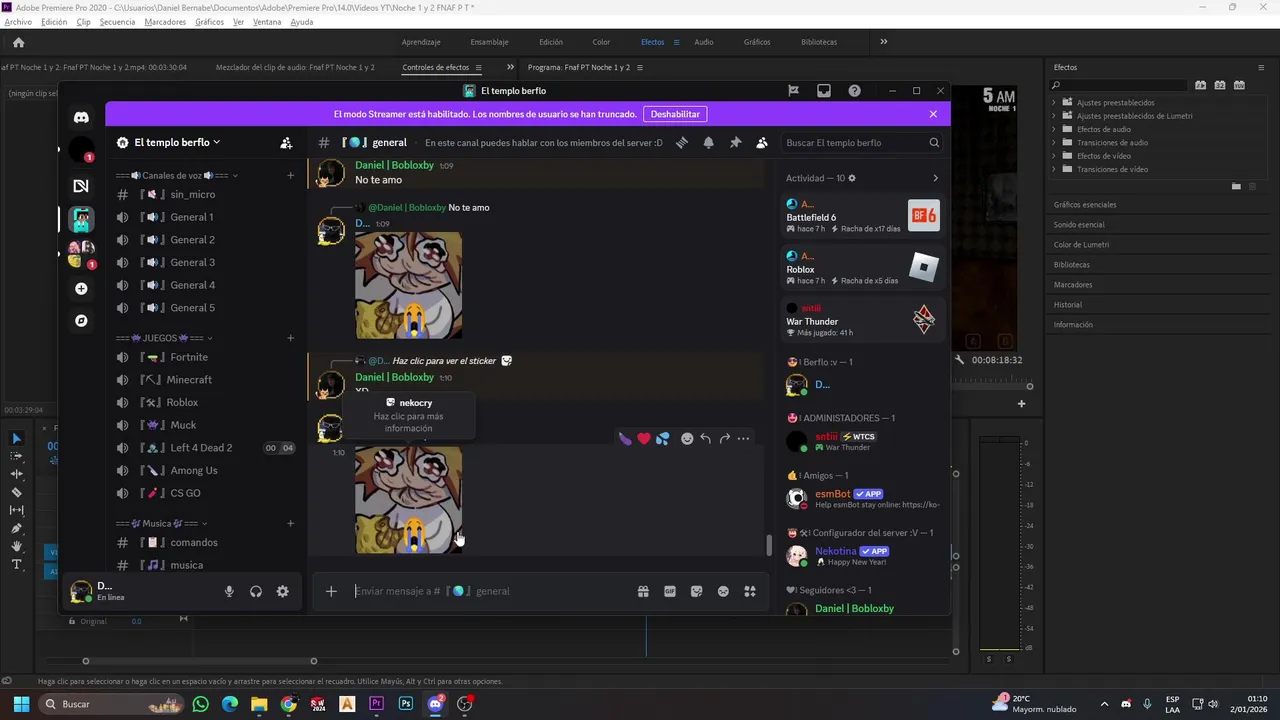This screenshot has height=720, width=1280.
Task: Select Premiere Razor tool
Action: [x=16, y=492]
